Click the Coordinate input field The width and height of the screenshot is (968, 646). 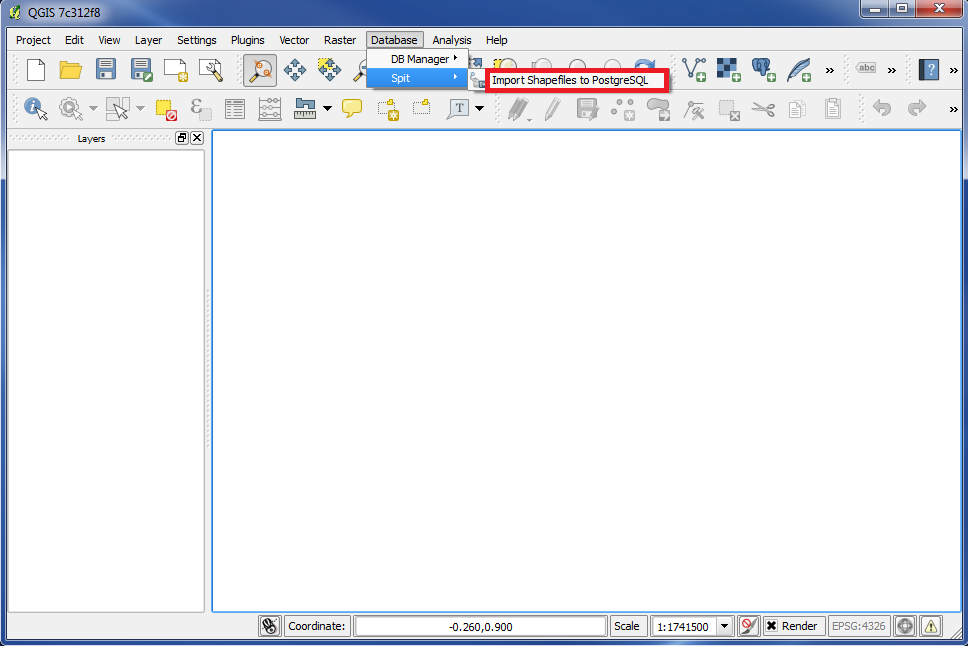click(480, 626)
